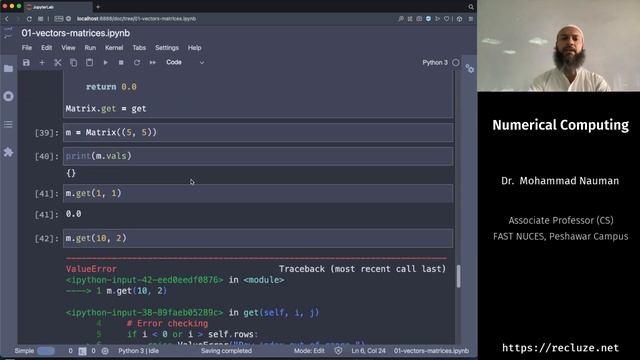Image resolution: width=640 pixels, height=360 pixels.
Task: Click Python 3 | Idle kernel status text
Action: (x=138, y=351)
